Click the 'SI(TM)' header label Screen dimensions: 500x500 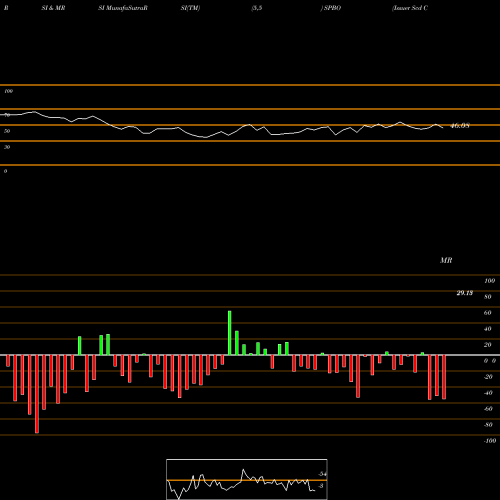pyautogui.click(x=190, y=8)
